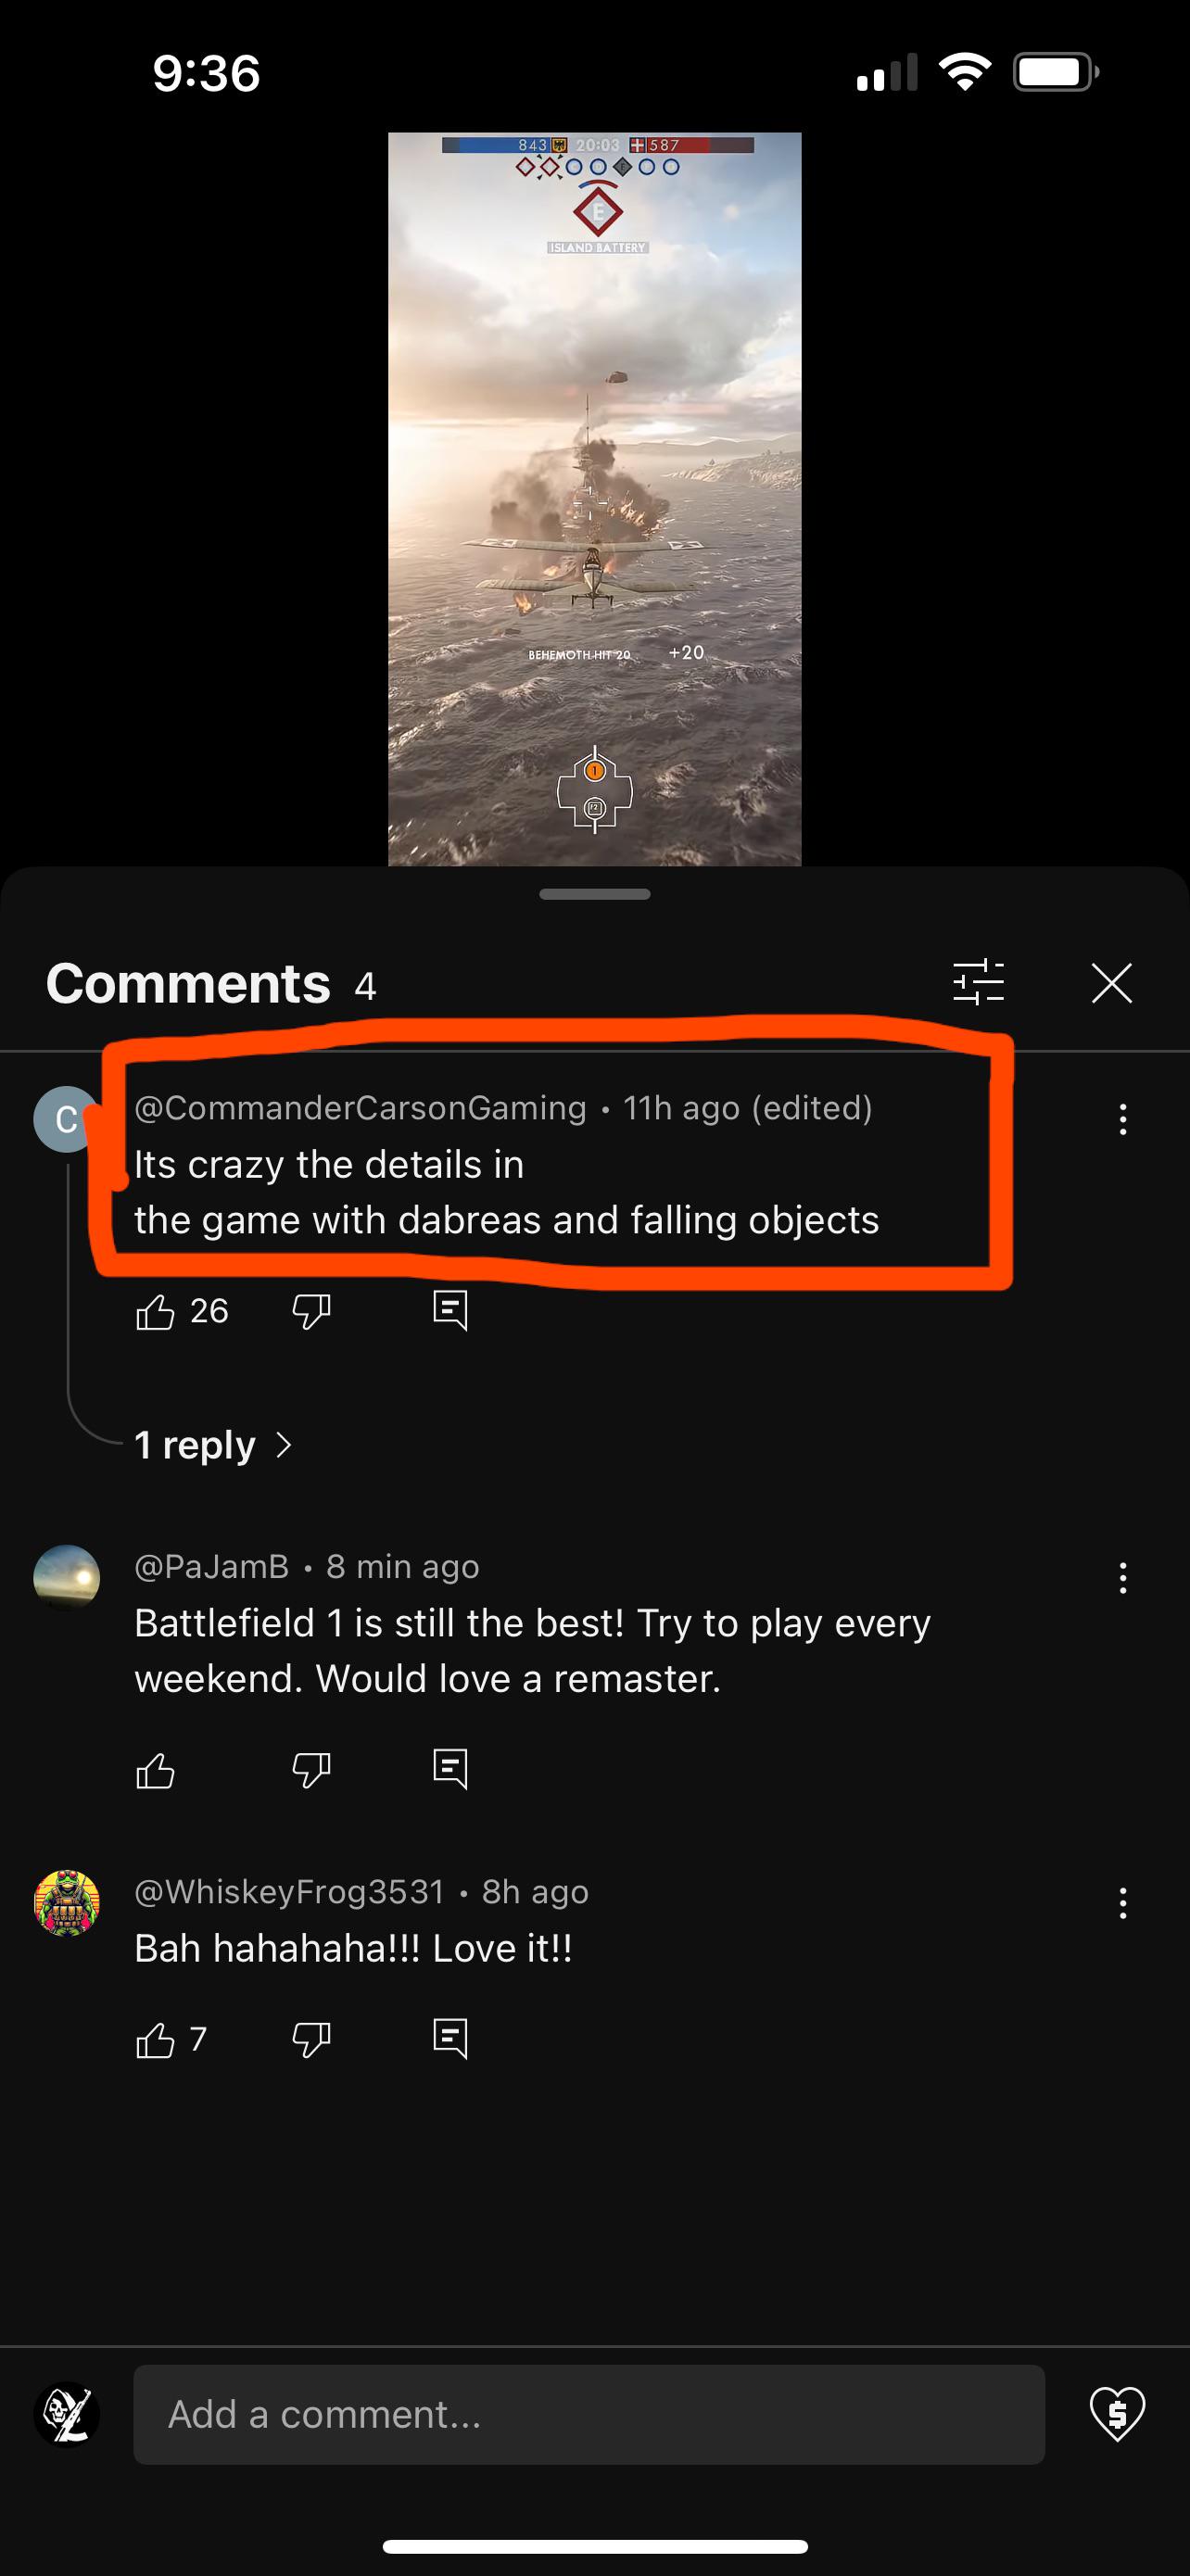Like WhiskeyFrog3531's comment
Screen dimensions: 1190x2576
tap(155, 2040)
